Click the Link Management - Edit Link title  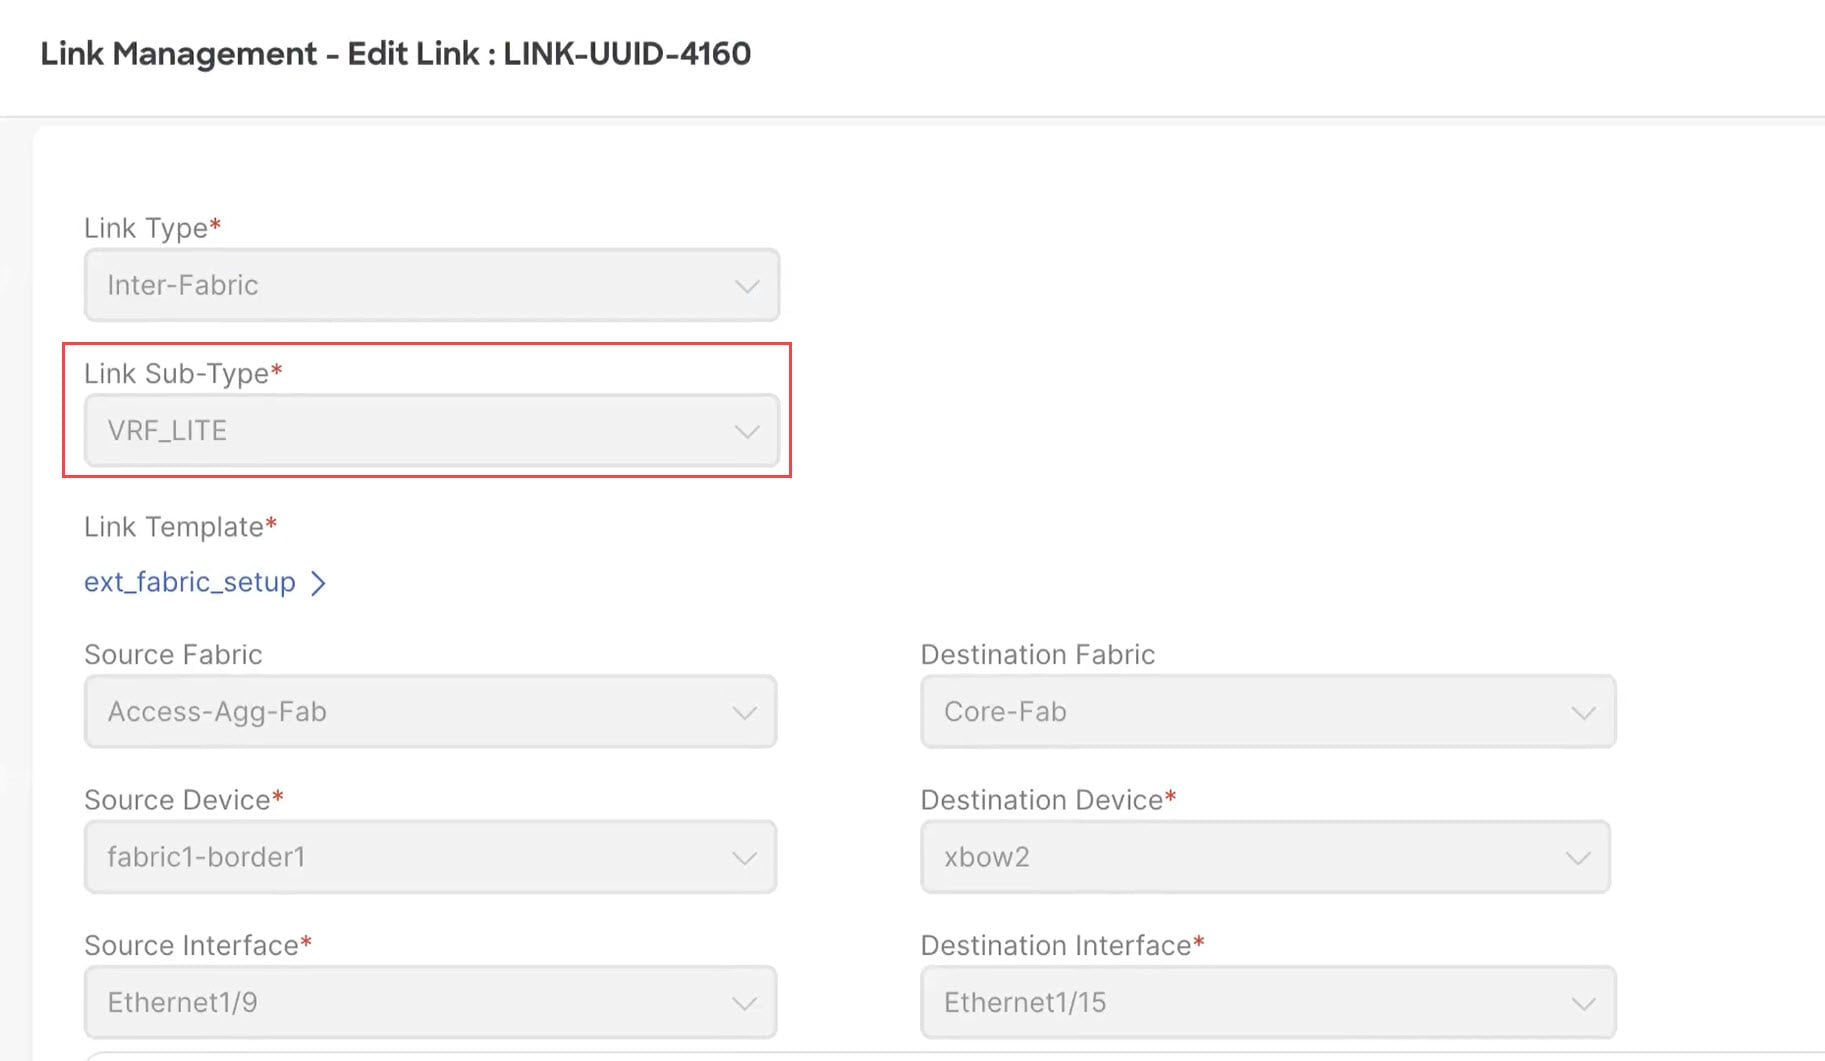pos(395,53)
